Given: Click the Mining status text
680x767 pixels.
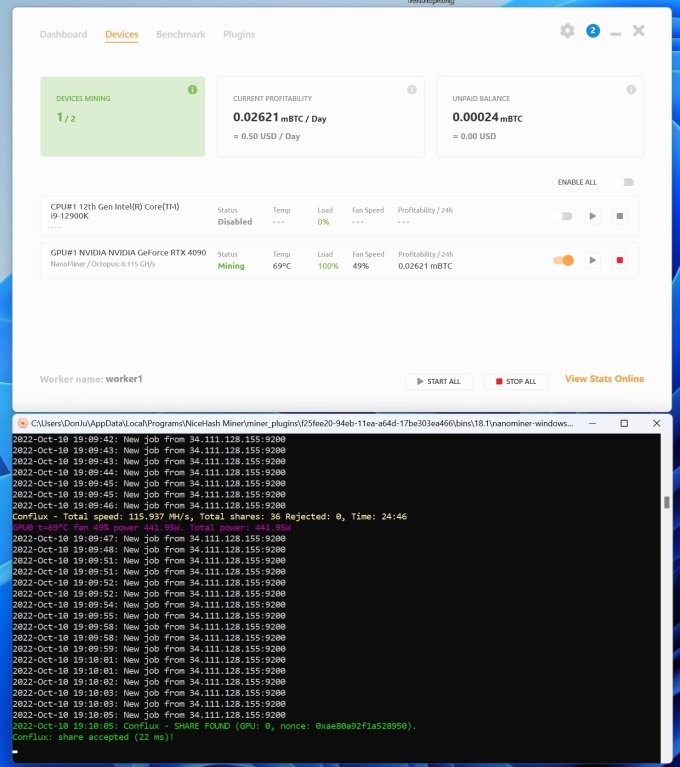Looking at the screenshot, I should [x=231, y=266].
